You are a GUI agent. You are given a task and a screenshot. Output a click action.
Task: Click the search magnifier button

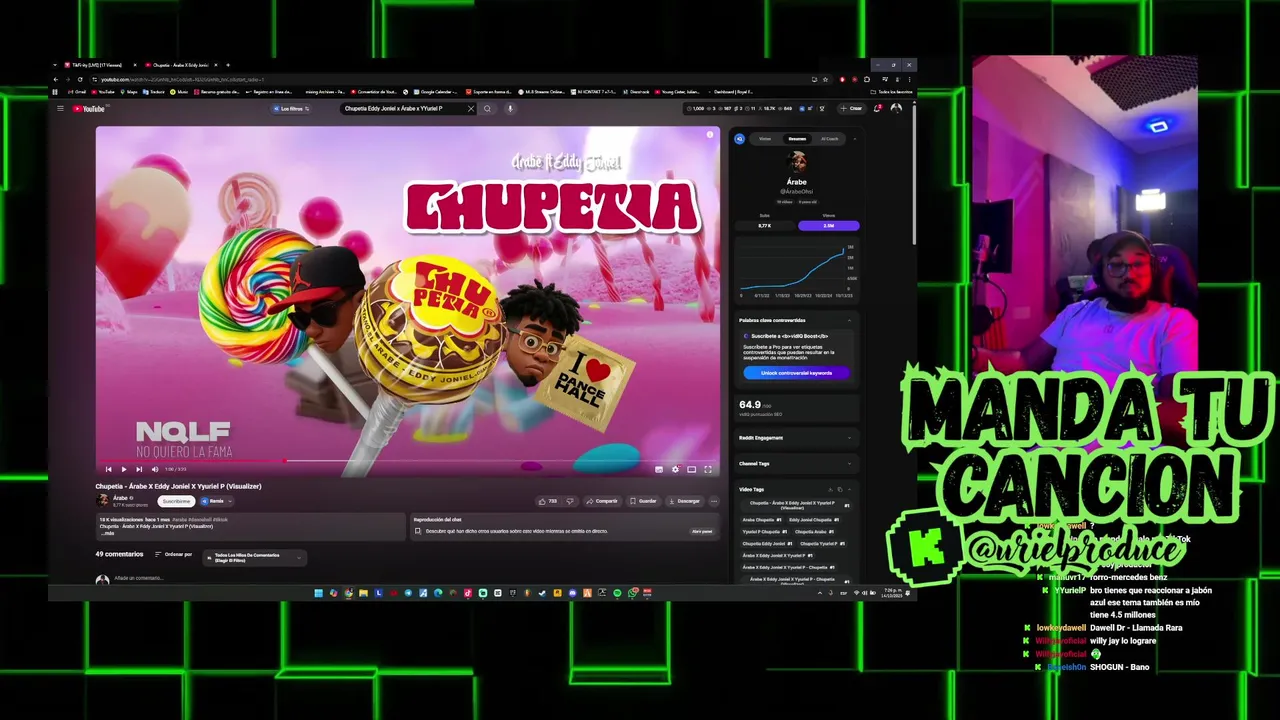coord(487,108)
